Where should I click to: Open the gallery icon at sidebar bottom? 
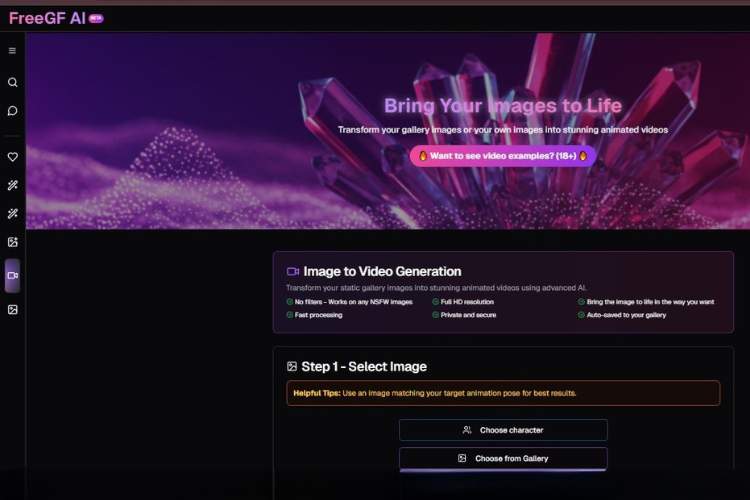point(12,310)
